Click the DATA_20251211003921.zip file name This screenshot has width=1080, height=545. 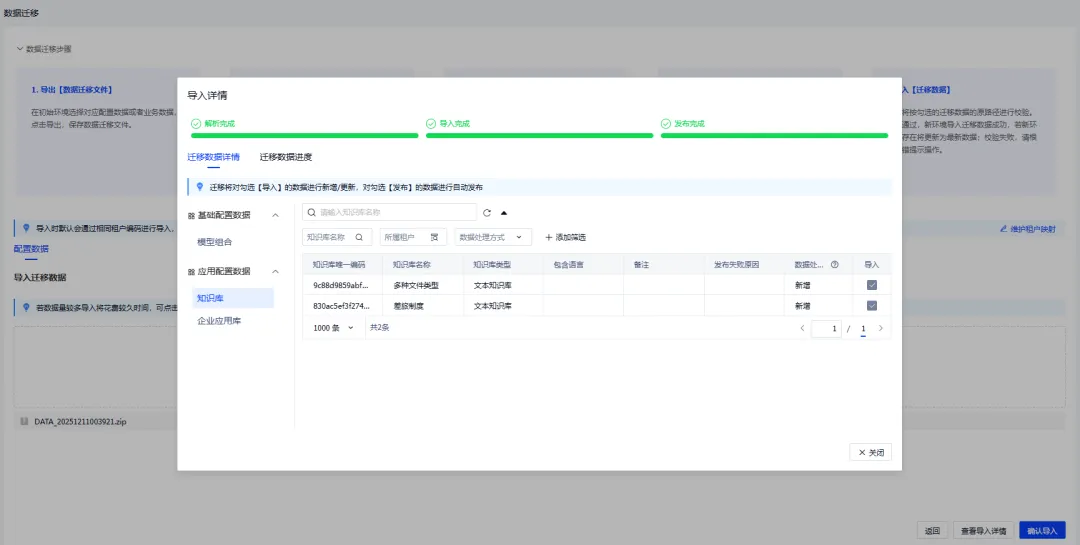[x=81, y=422]
